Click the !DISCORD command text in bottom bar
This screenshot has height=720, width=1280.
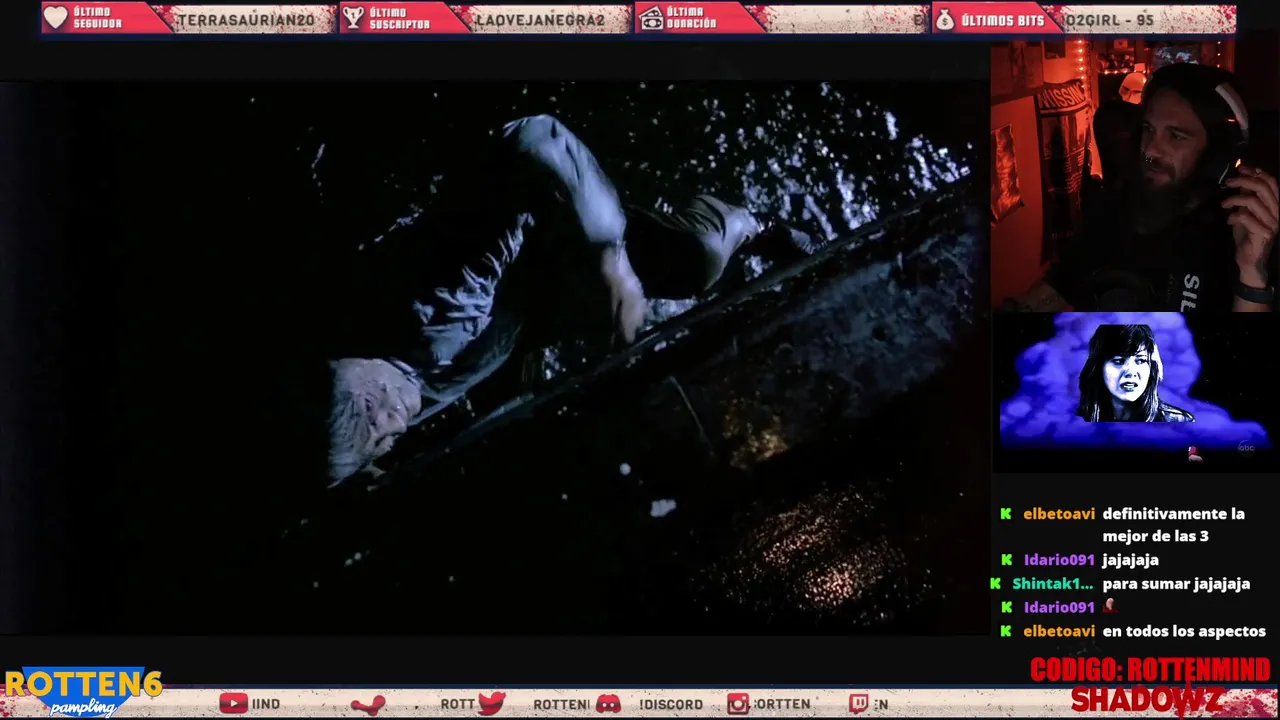671,704
